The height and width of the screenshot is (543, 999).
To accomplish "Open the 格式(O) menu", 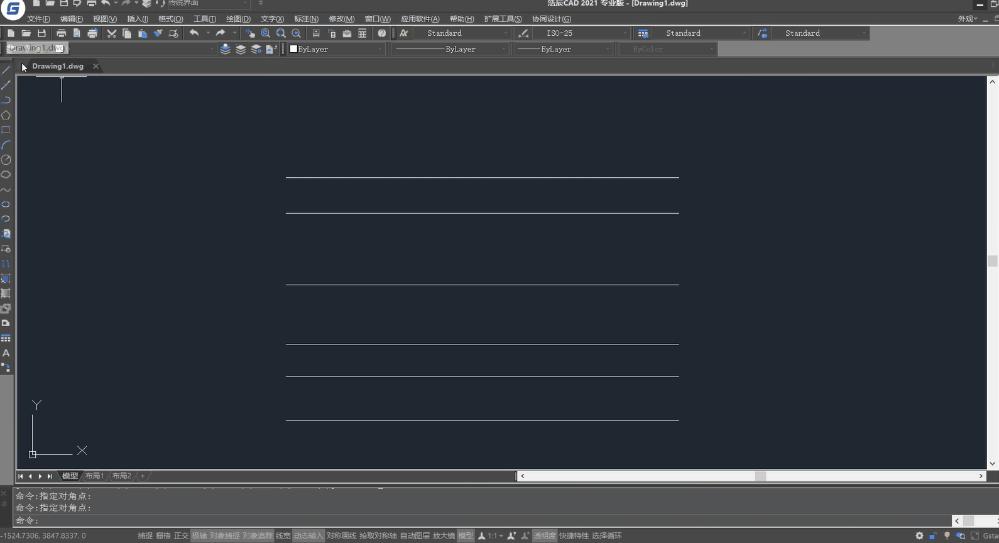I will click(x=170, y=19).
